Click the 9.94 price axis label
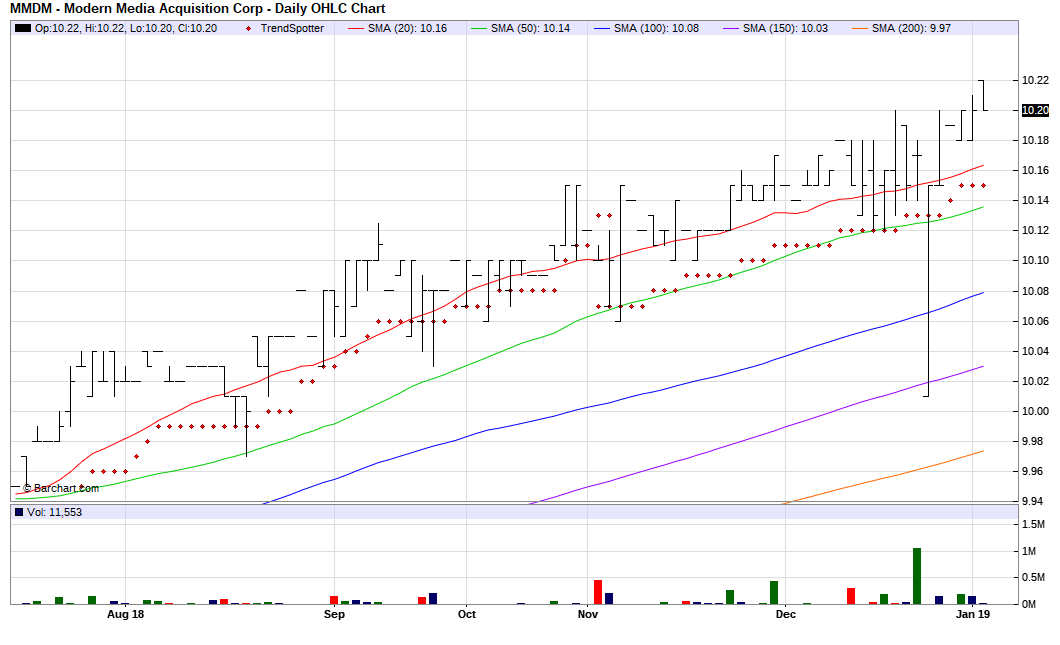 (1034, 501)
